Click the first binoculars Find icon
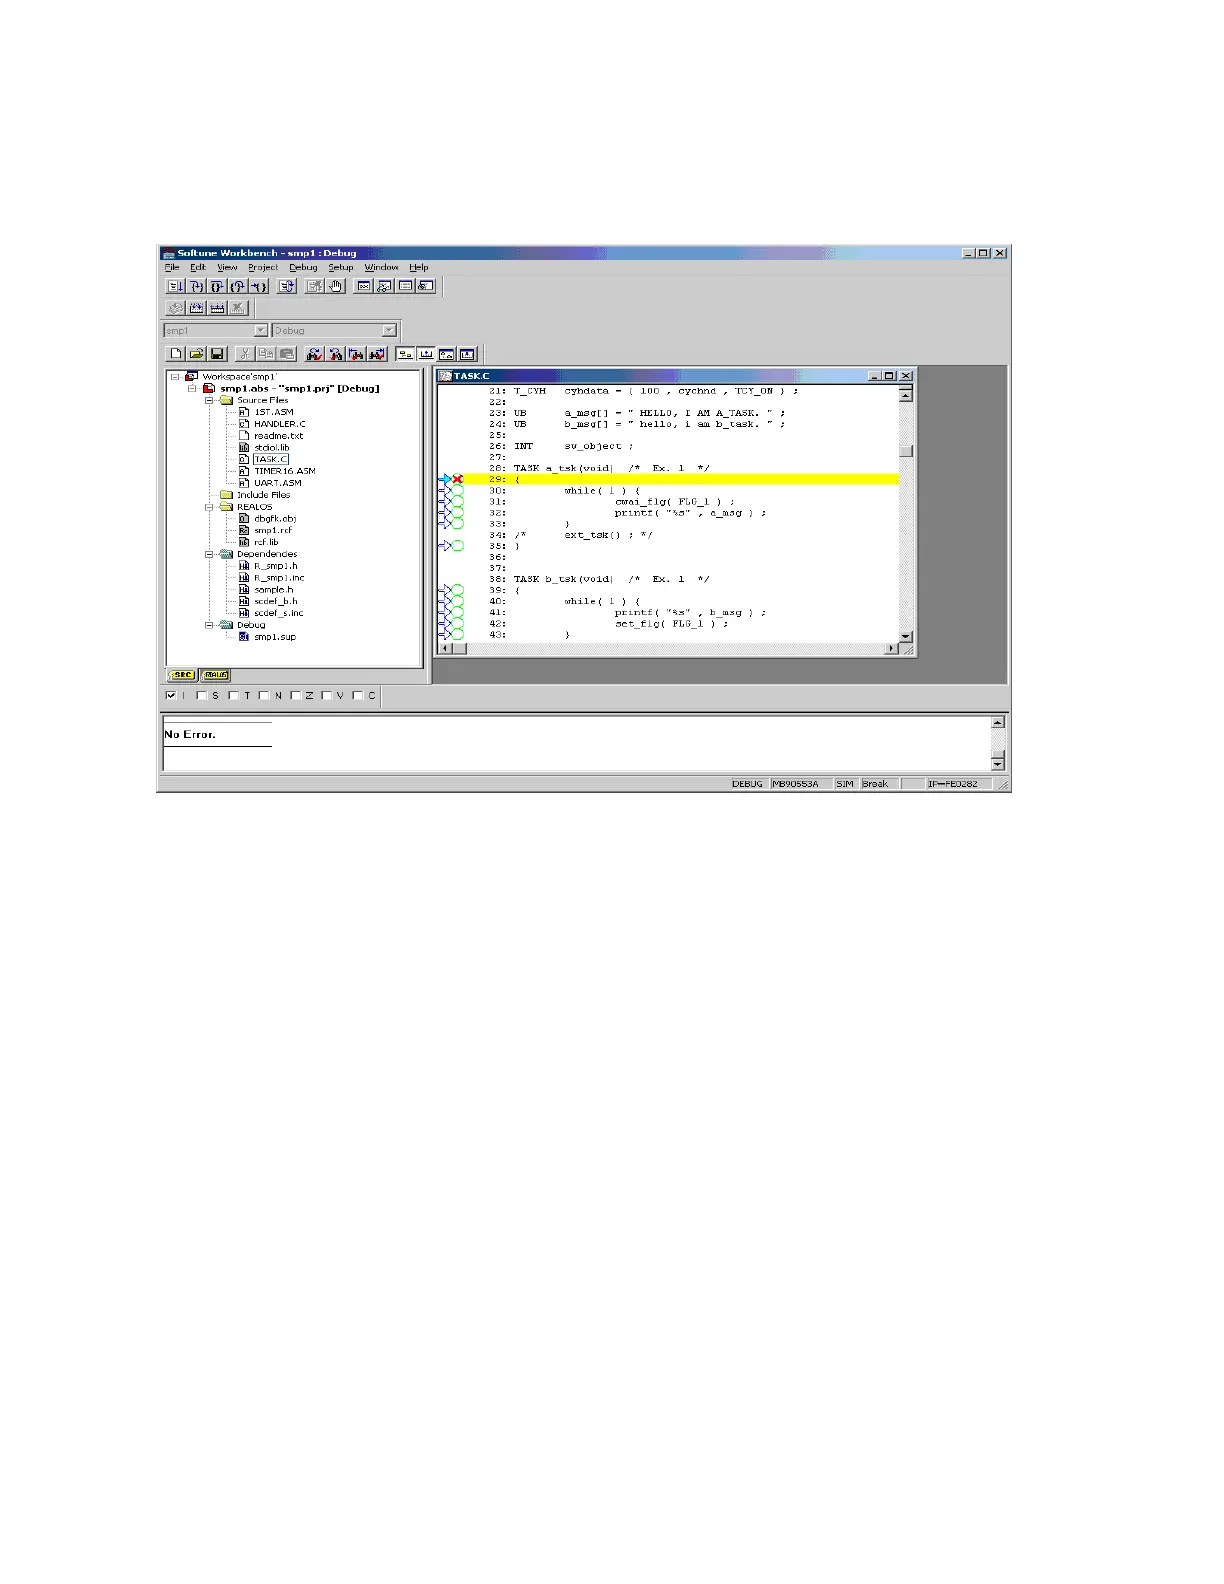 [315, 354]
